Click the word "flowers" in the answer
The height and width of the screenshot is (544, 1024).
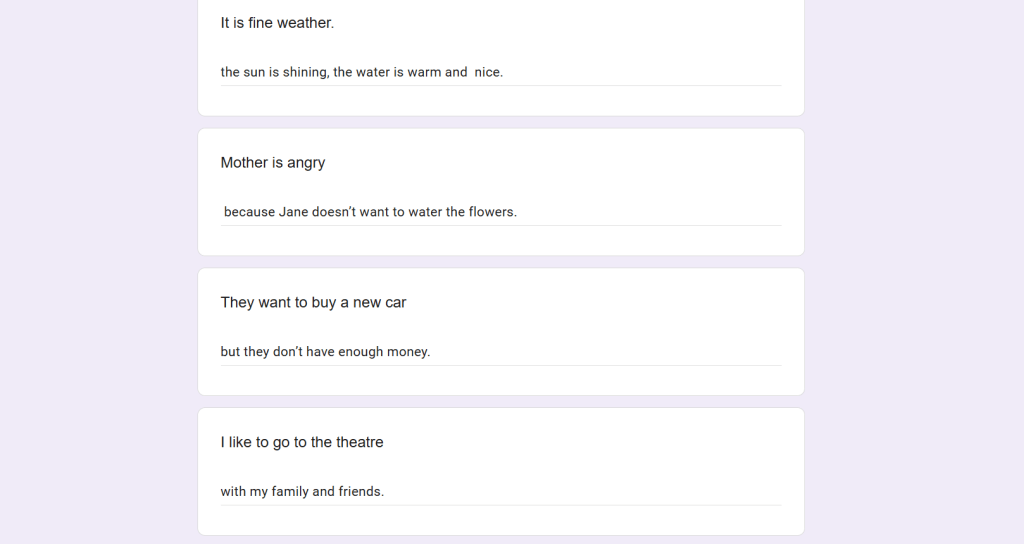pos(491,212)
